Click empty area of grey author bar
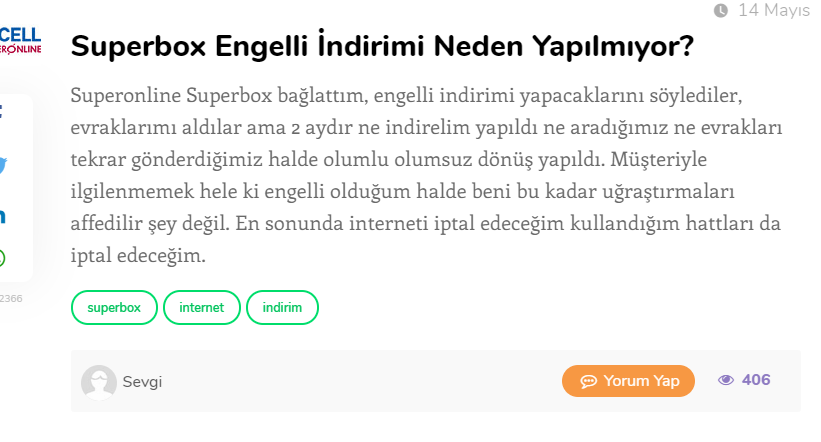The width and height of the screenshot is (821, 442). coord(361,381)
